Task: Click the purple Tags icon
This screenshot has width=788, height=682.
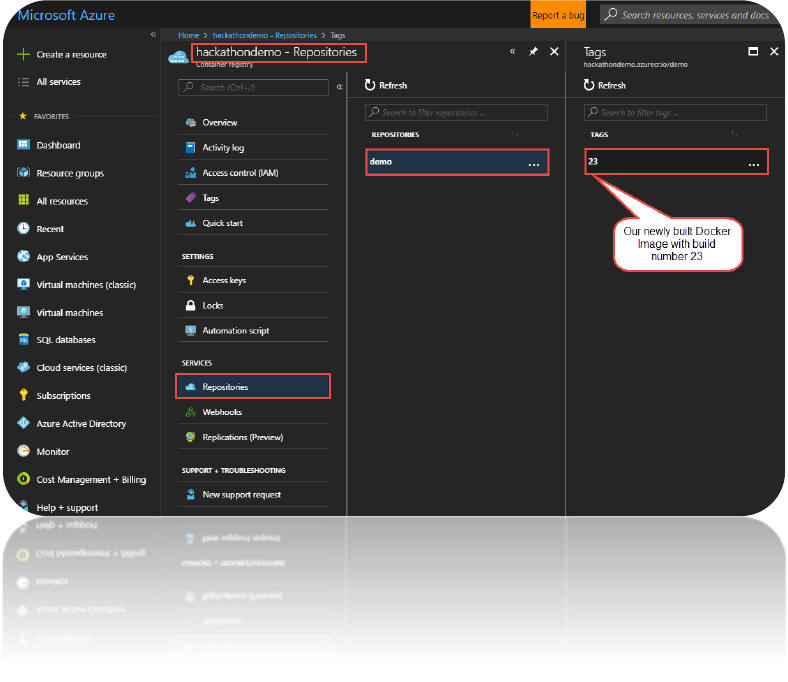Action: click(190, 198)
